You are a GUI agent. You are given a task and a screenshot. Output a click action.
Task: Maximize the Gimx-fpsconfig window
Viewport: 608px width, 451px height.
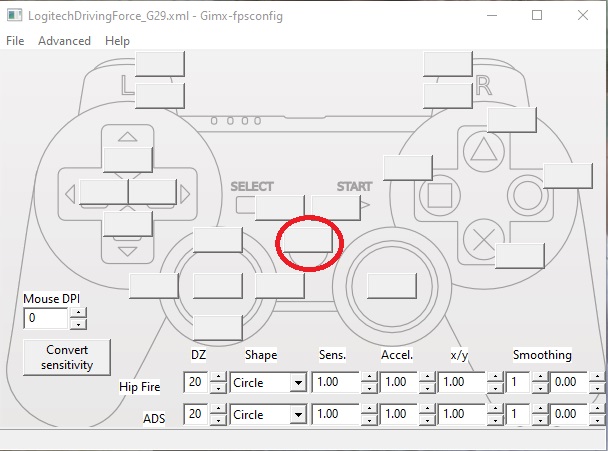(537, 15)
